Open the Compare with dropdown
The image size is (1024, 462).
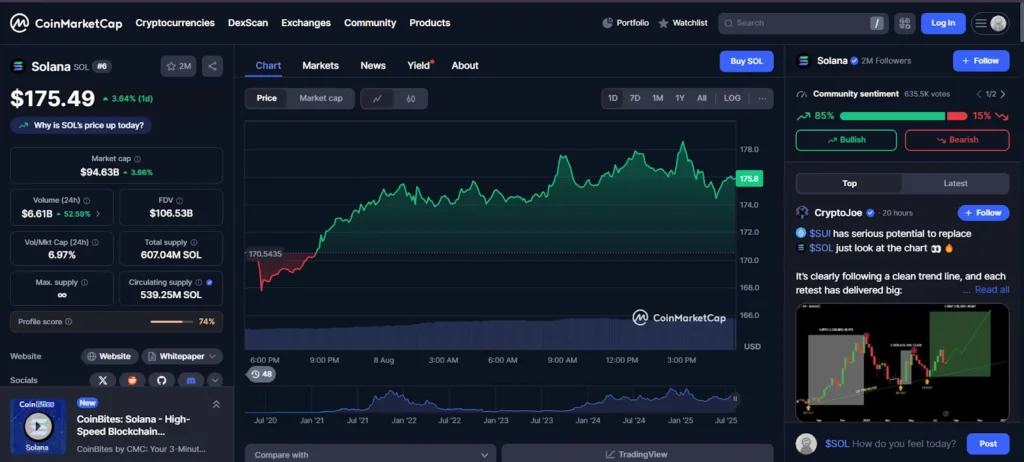pyautogui.click(x=370, y=454)
